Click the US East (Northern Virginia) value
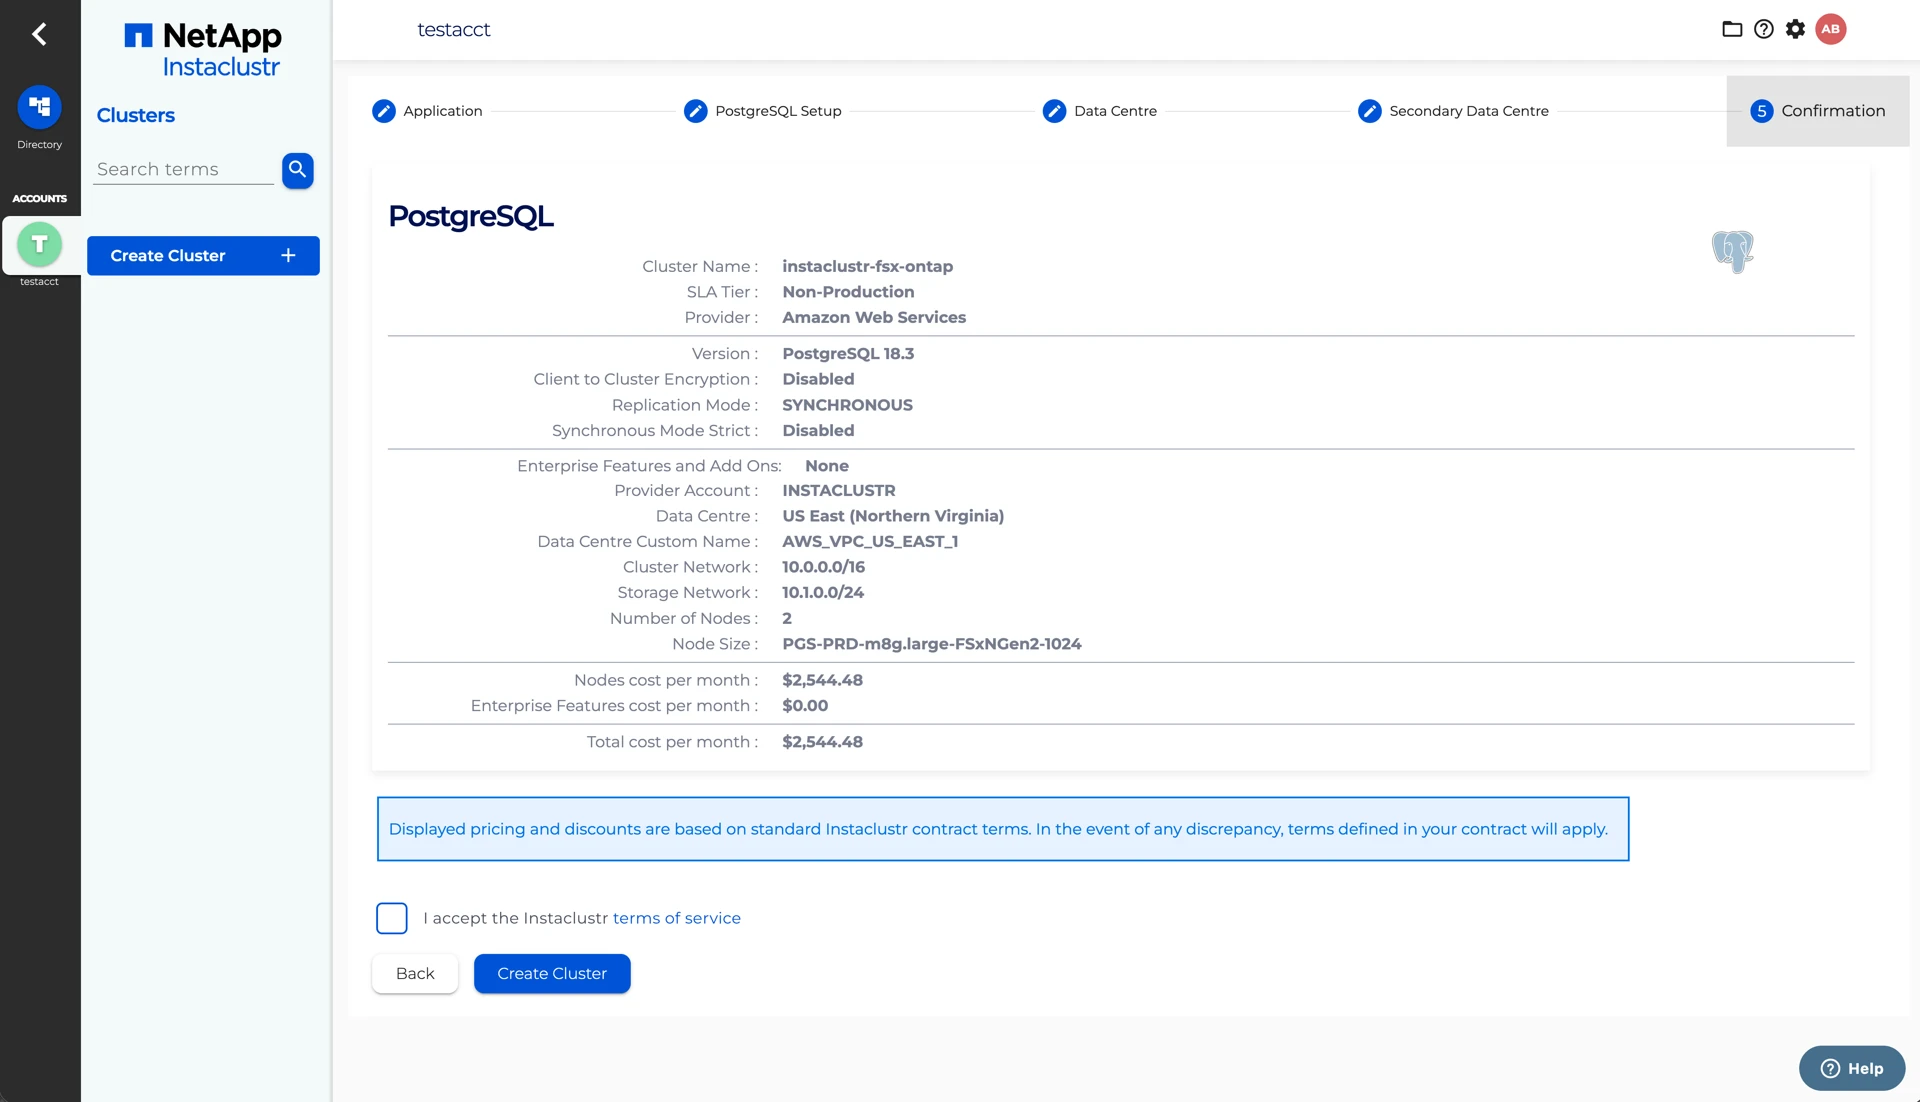1920x1102 pixels. 893,516
